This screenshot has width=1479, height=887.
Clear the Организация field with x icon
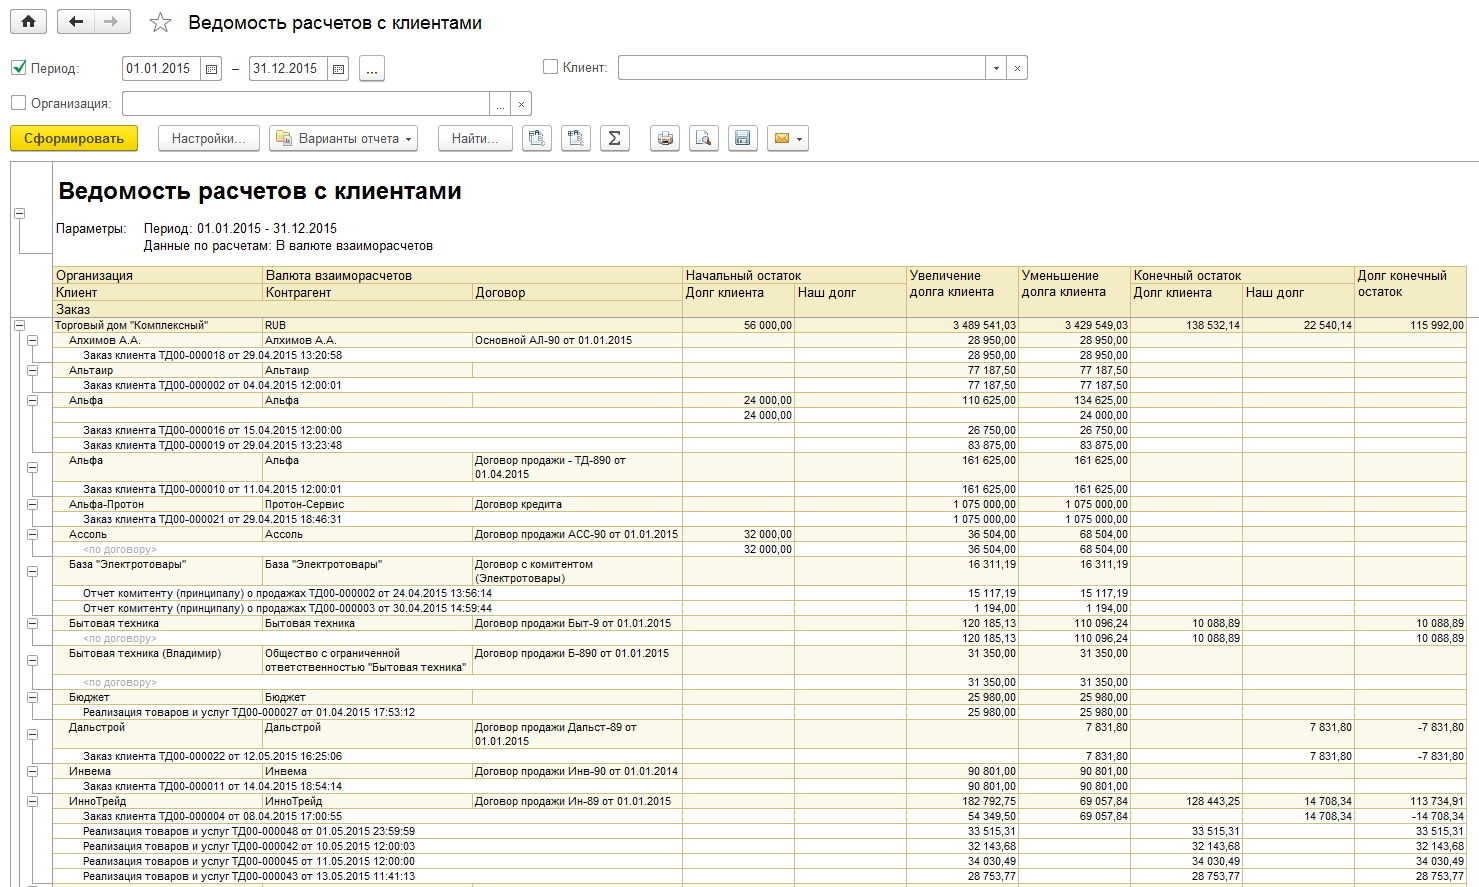pos(521,104)
